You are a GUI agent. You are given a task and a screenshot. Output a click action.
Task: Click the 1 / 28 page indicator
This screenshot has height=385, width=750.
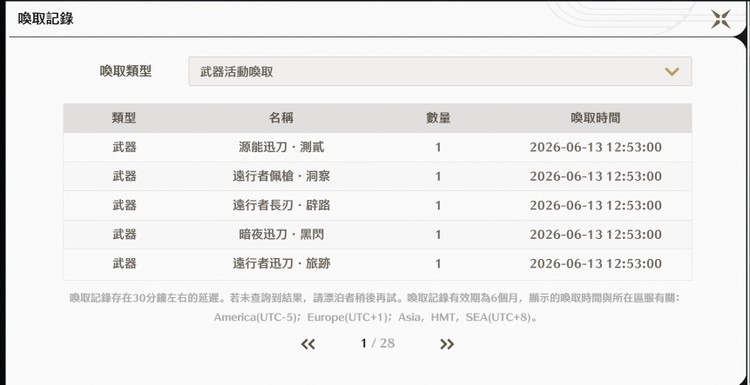[378, 343]
